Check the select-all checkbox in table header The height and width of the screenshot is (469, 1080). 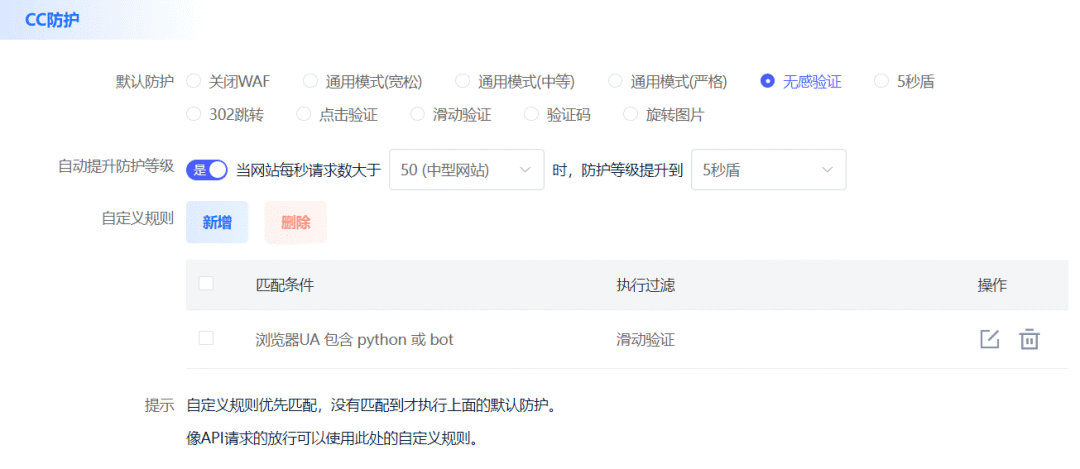pyautogui.click(x=206, y=284)
